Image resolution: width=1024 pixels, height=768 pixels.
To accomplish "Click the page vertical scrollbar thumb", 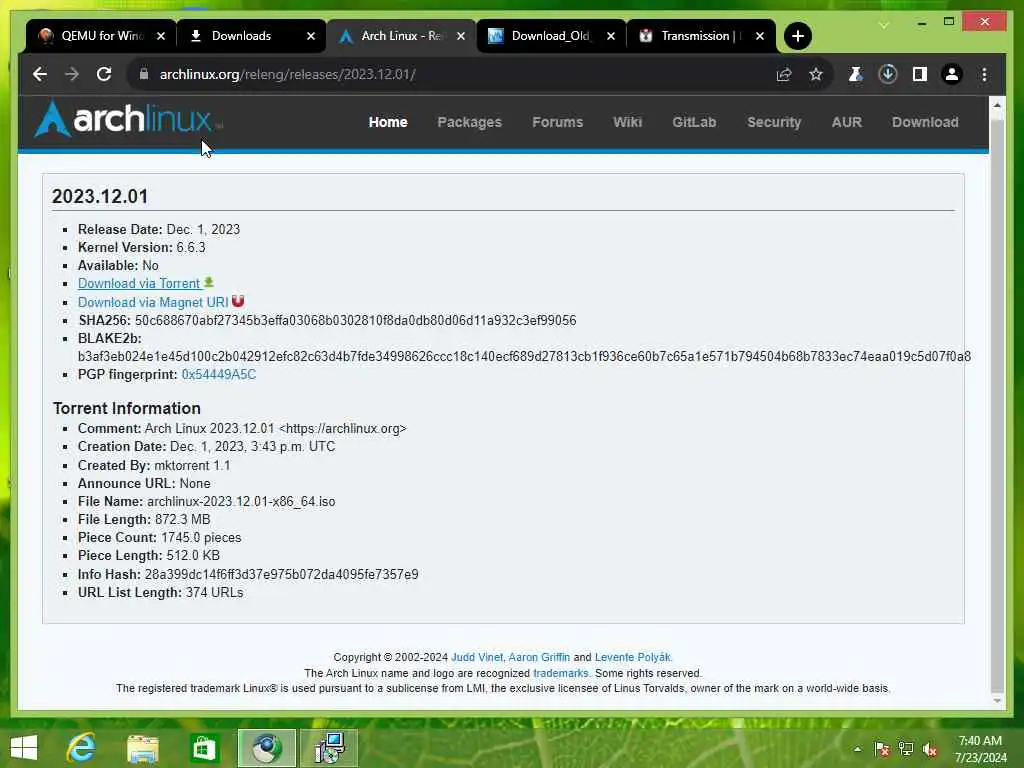I will pos(997,405).
